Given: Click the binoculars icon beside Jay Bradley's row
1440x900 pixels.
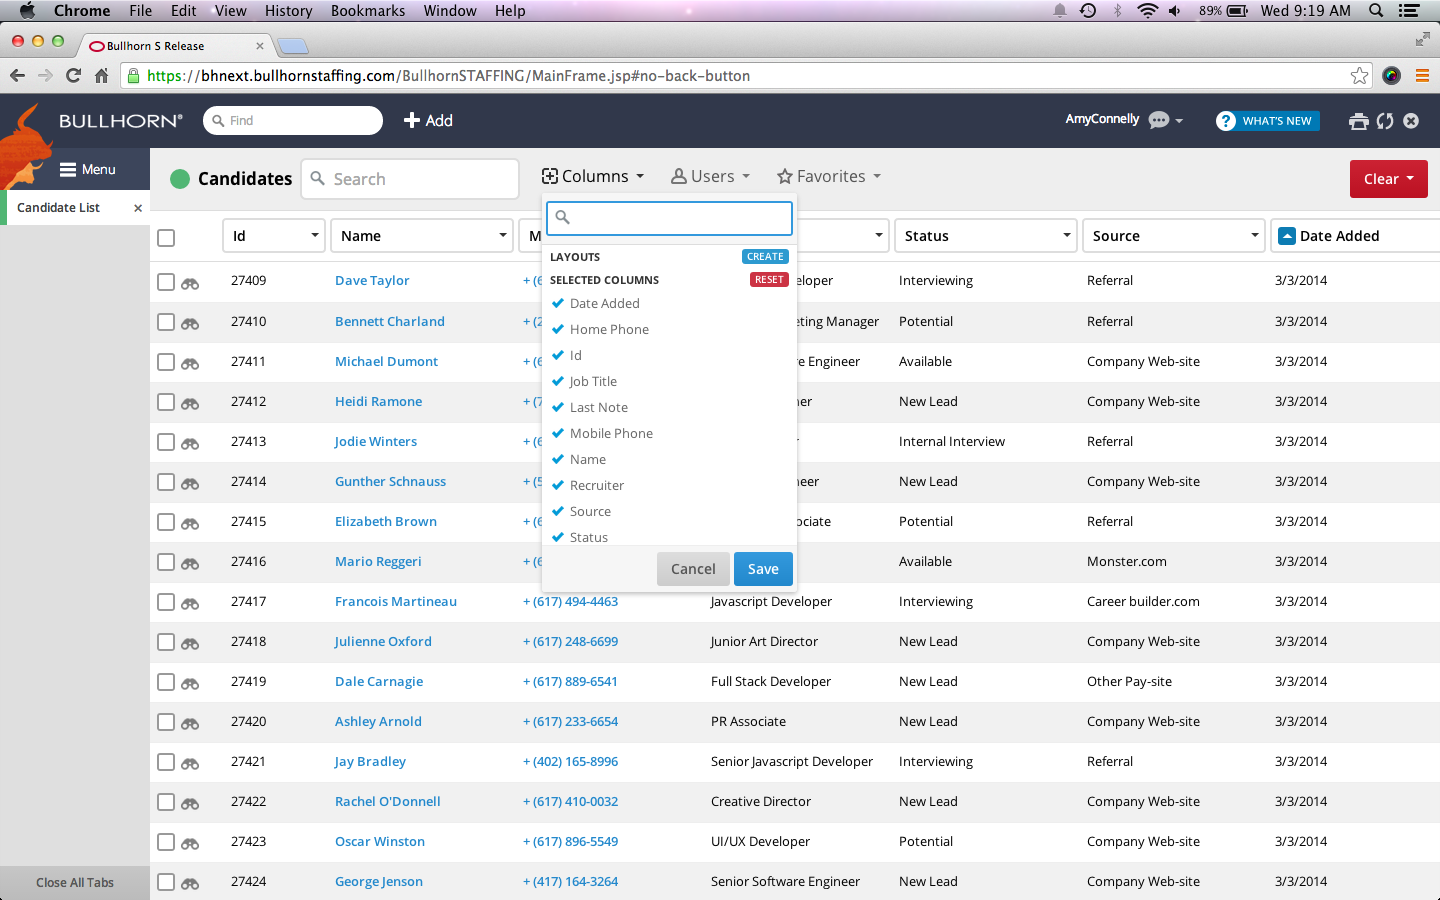Looking at the screenshot, I should (190, 764).
